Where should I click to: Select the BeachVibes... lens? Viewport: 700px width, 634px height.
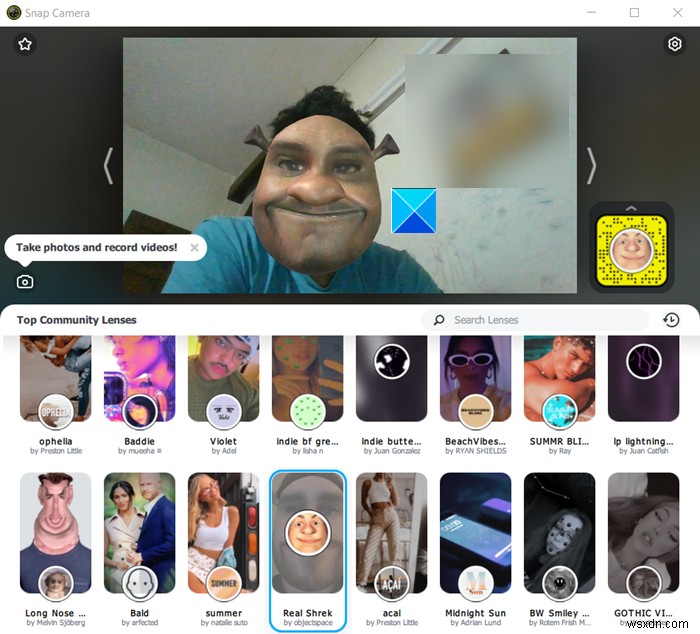click(x=475, y=396)
